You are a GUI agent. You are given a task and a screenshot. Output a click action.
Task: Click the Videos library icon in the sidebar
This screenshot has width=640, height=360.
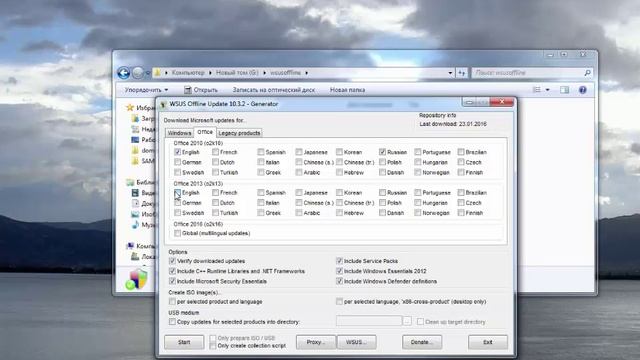(135, 193)
